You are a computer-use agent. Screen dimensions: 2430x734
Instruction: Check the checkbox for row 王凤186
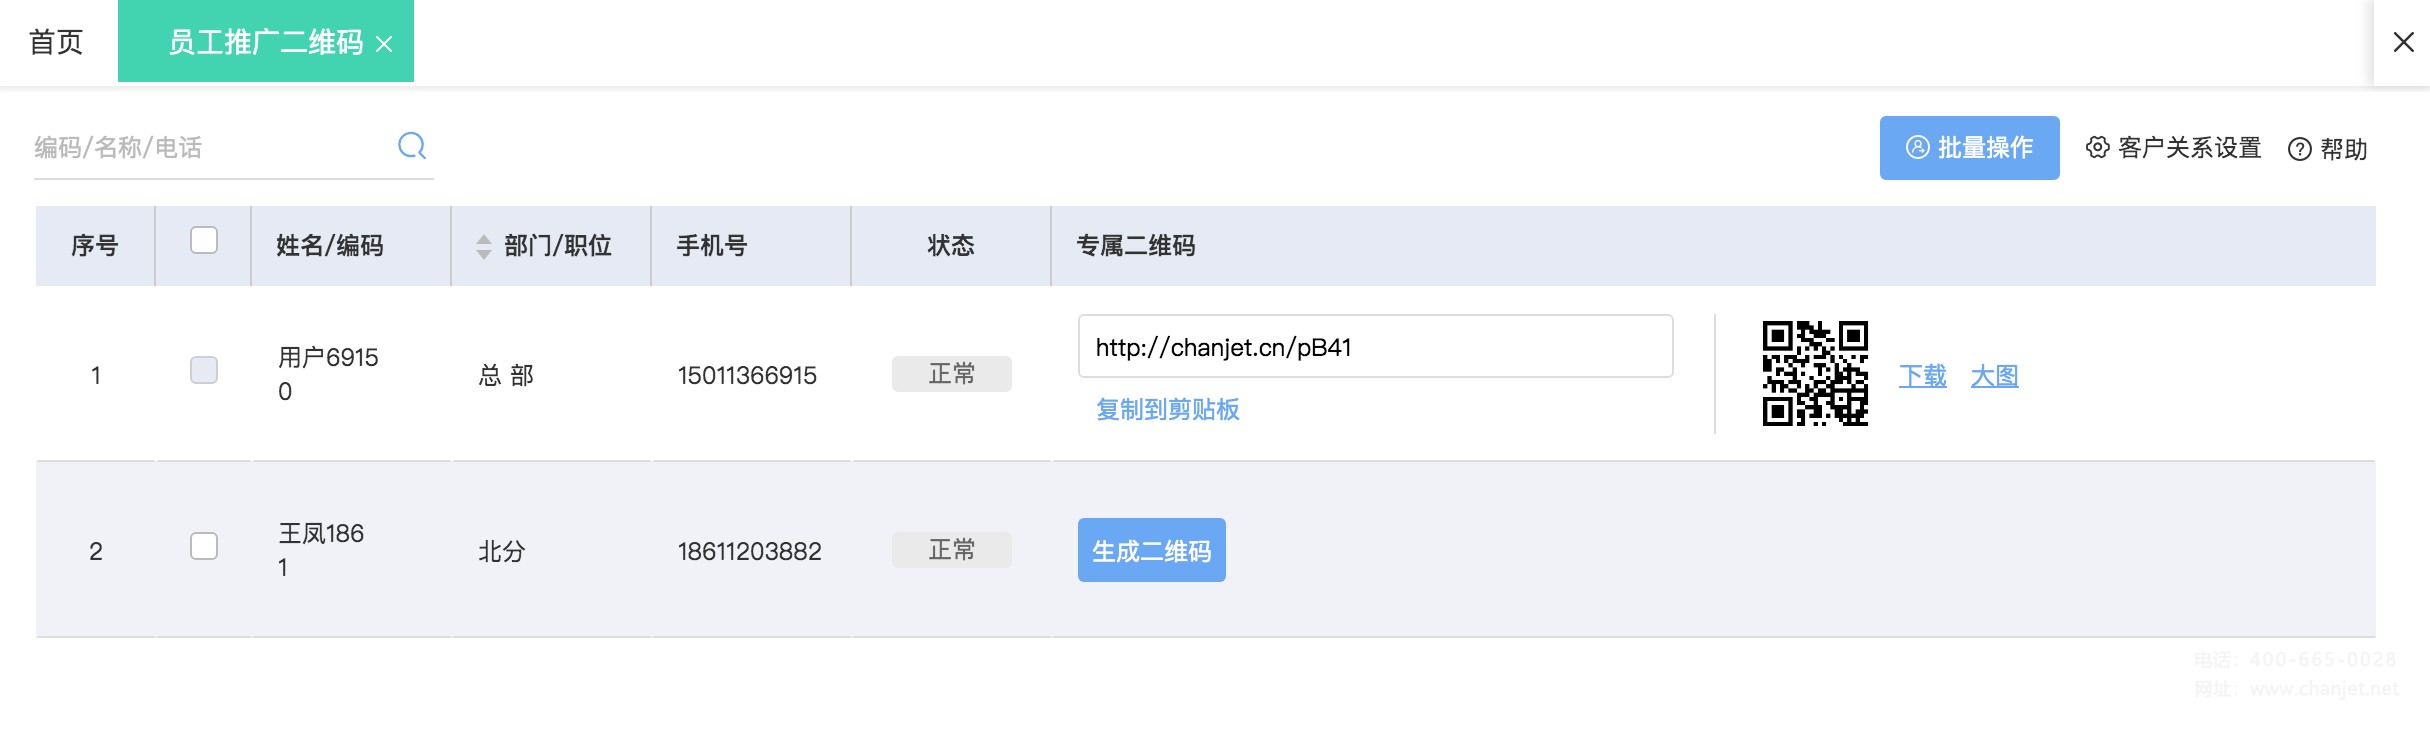point(204,546)
